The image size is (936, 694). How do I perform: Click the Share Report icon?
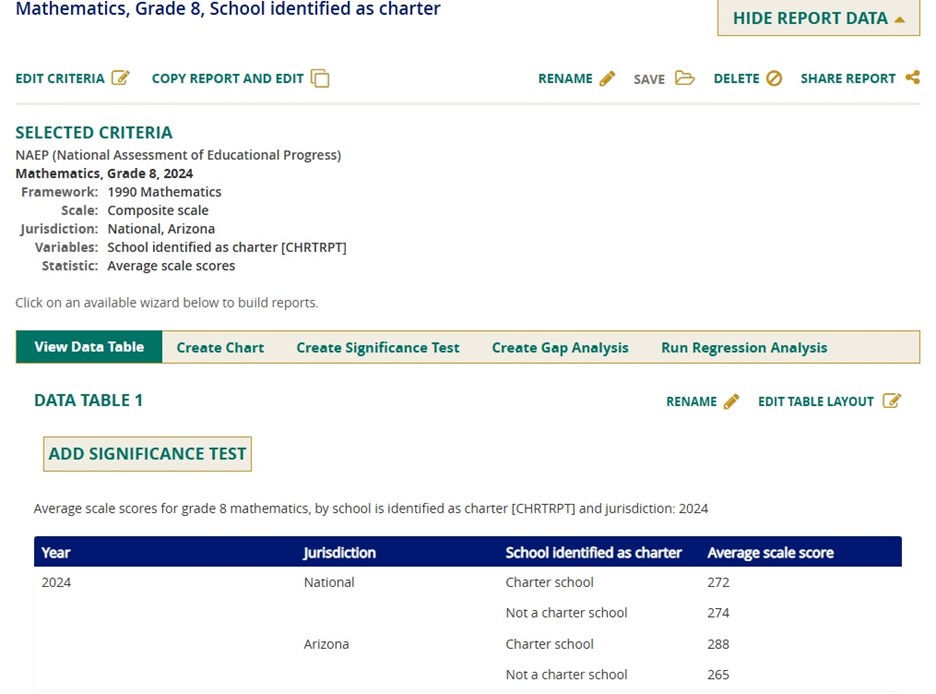(912, 77)
